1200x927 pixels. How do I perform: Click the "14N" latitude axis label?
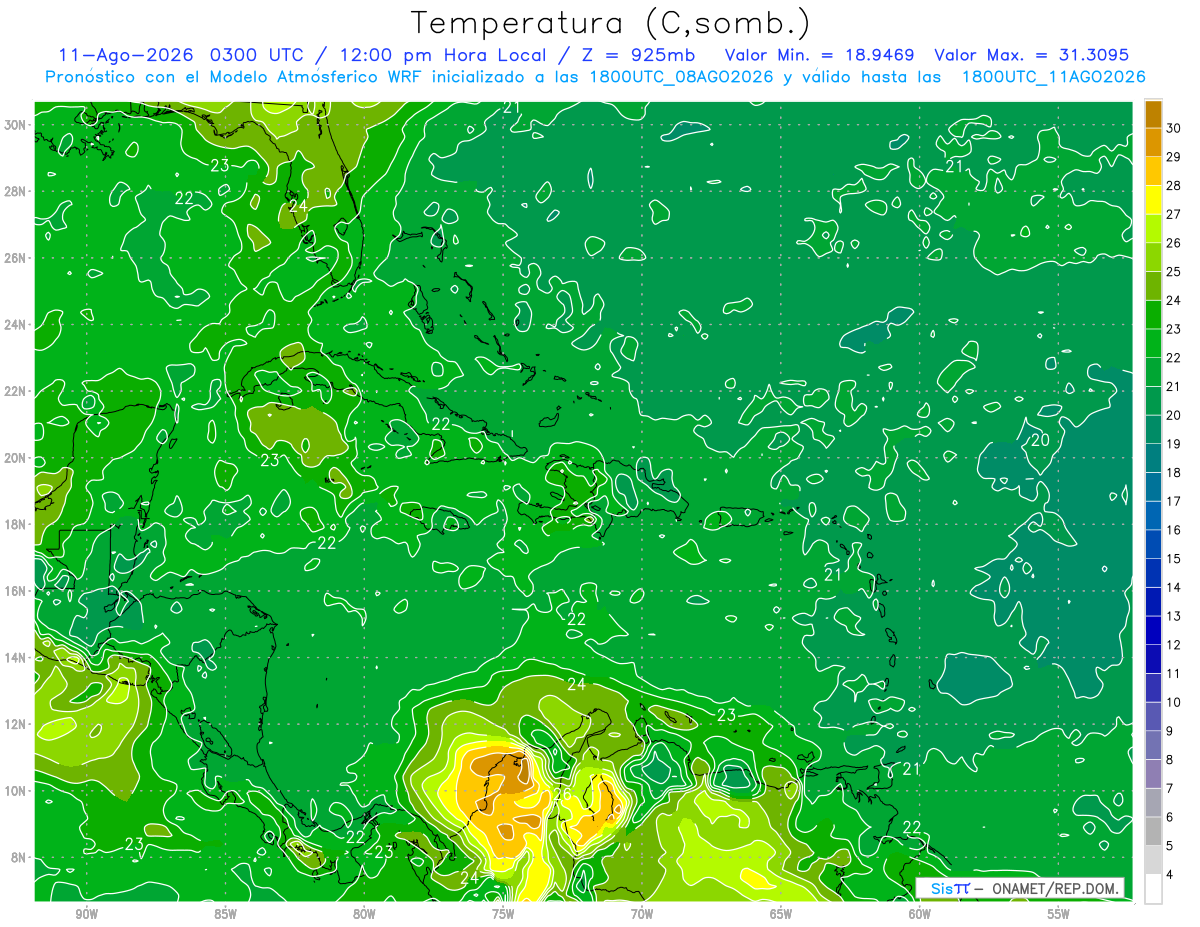15,657
